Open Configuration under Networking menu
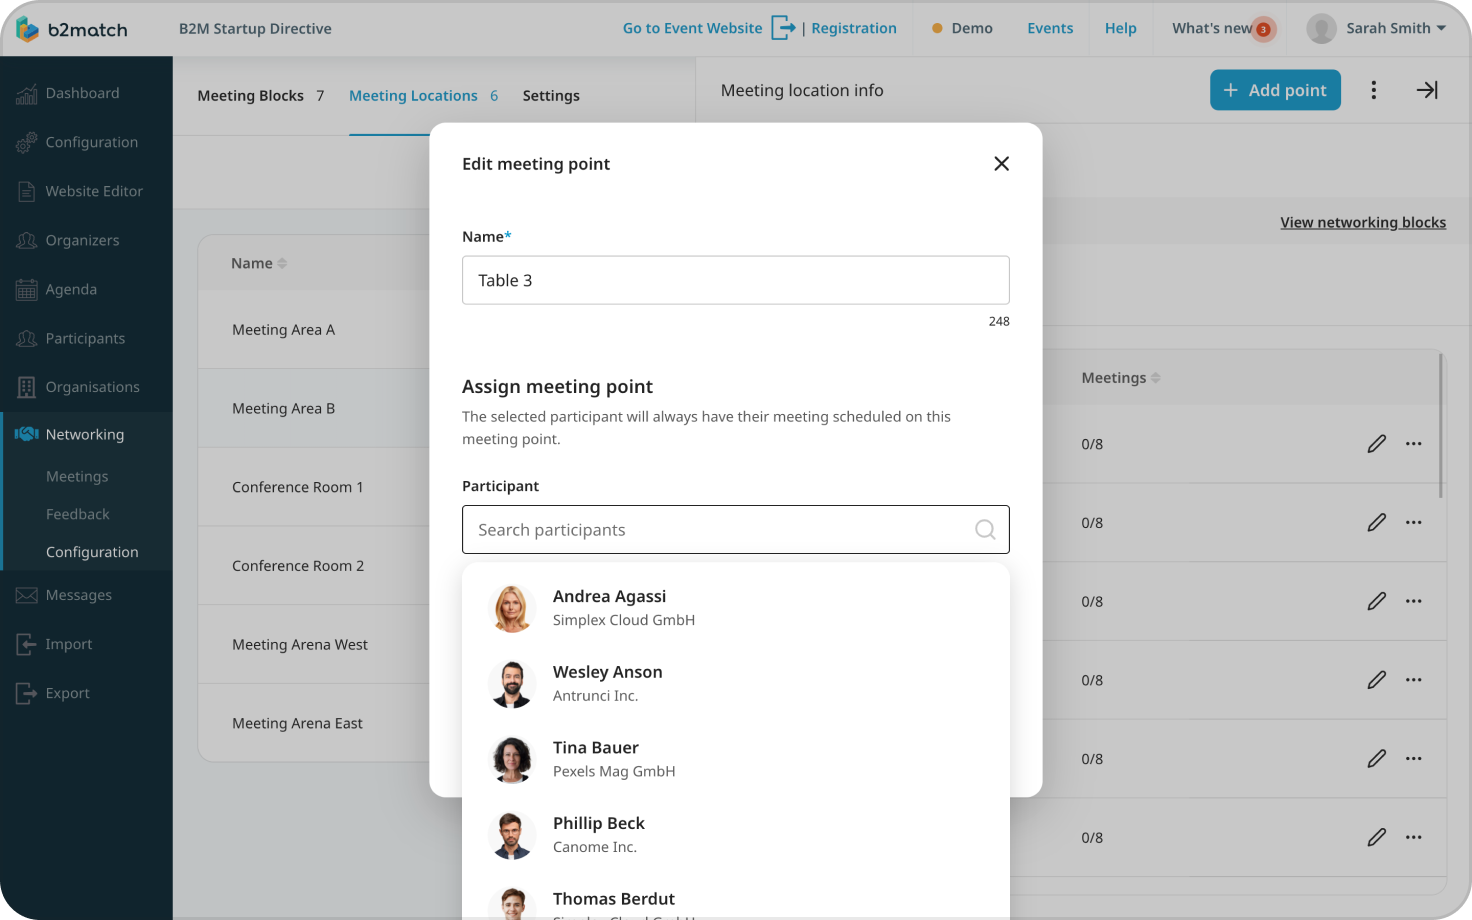 (x=92, y=552)
